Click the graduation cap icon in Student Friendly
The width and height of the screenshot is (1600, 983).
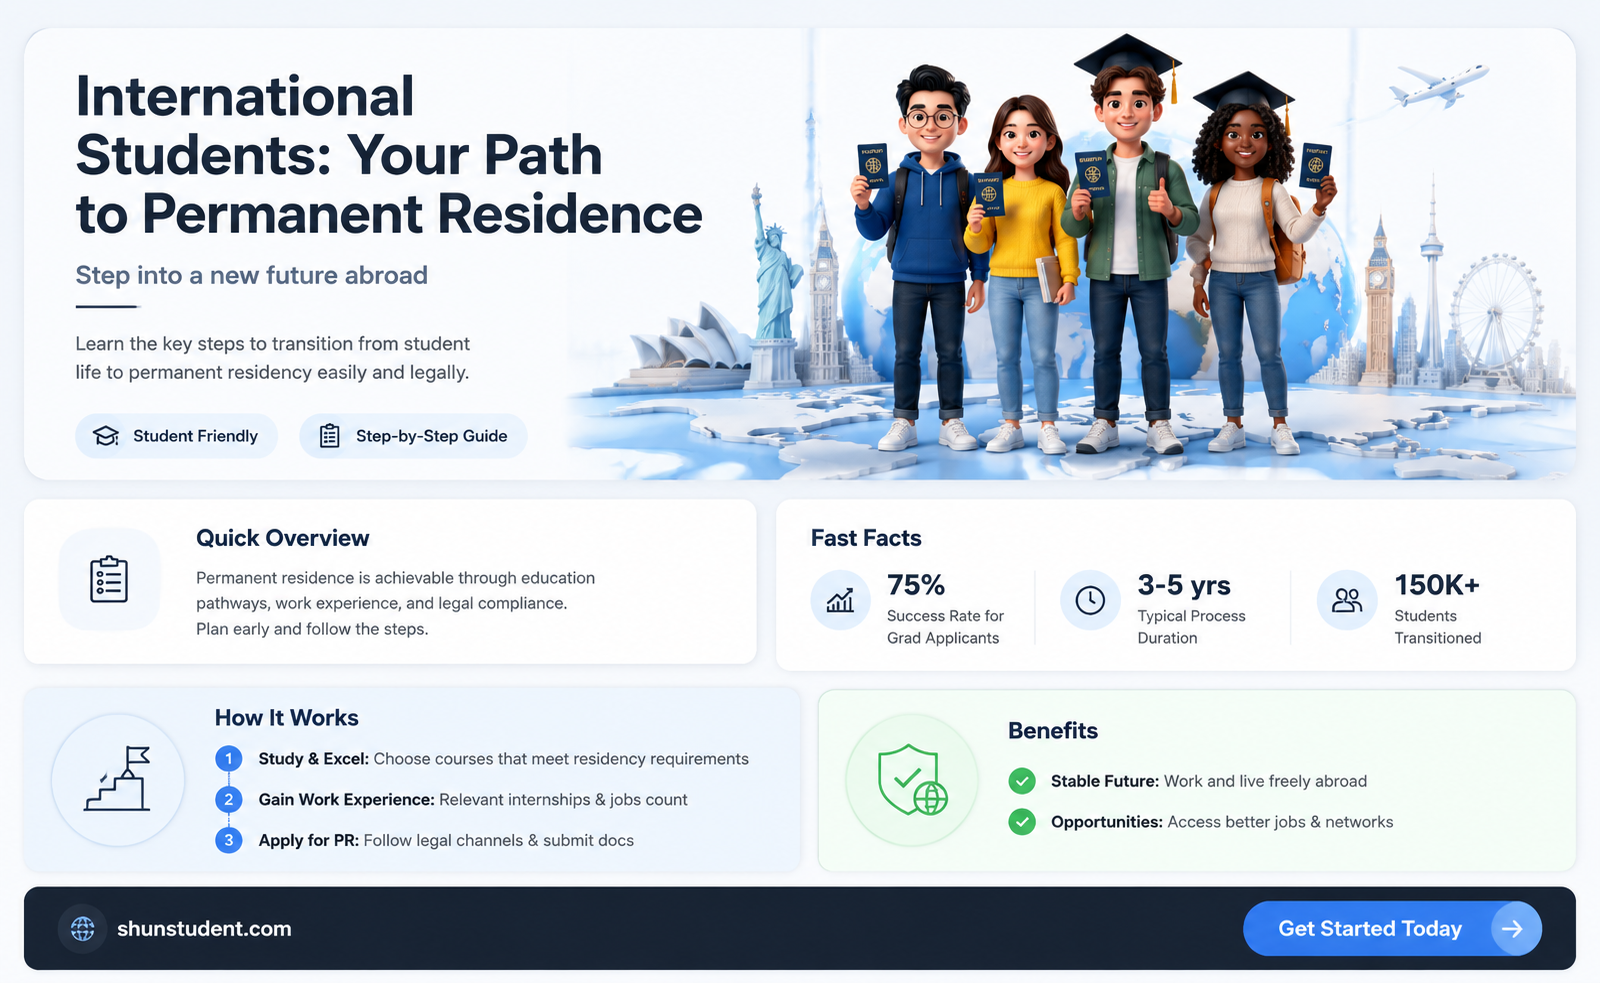pyautogui.click(x=106, y=436)
